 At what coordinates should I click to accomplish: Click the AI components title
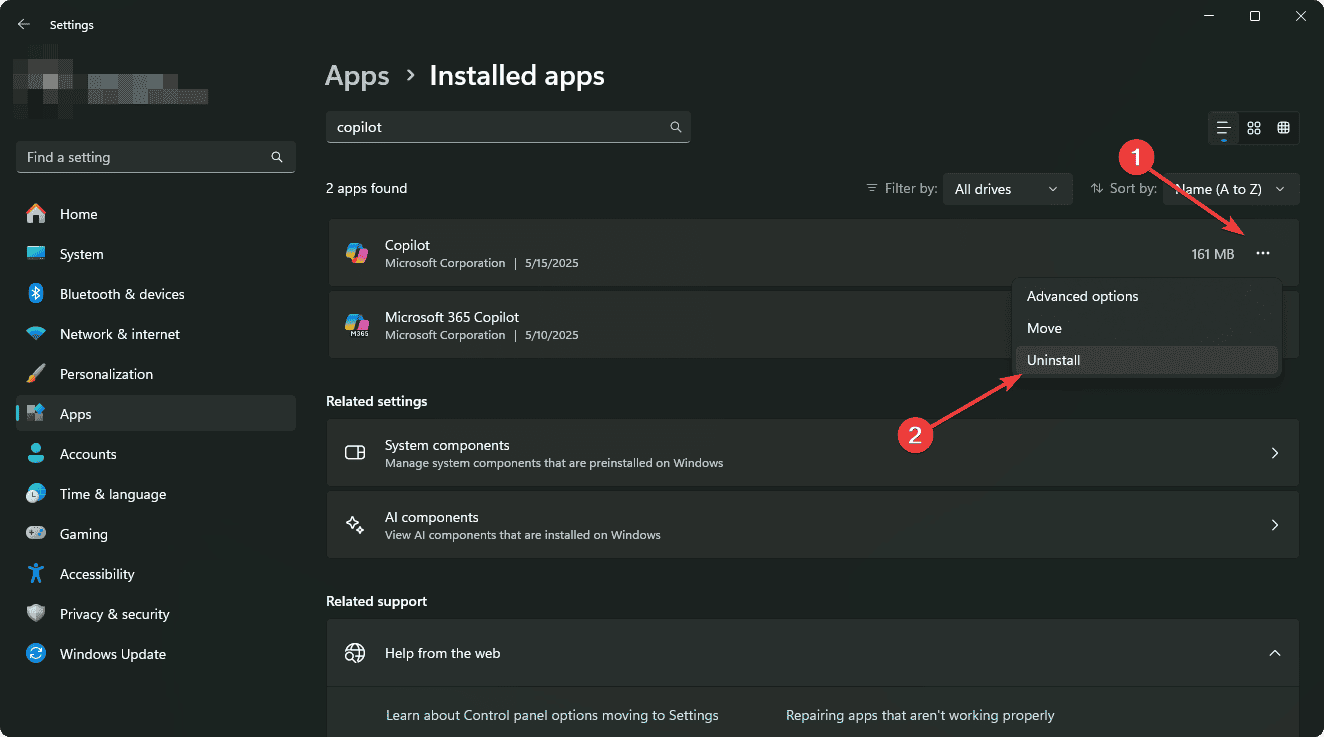pos(432,517)
